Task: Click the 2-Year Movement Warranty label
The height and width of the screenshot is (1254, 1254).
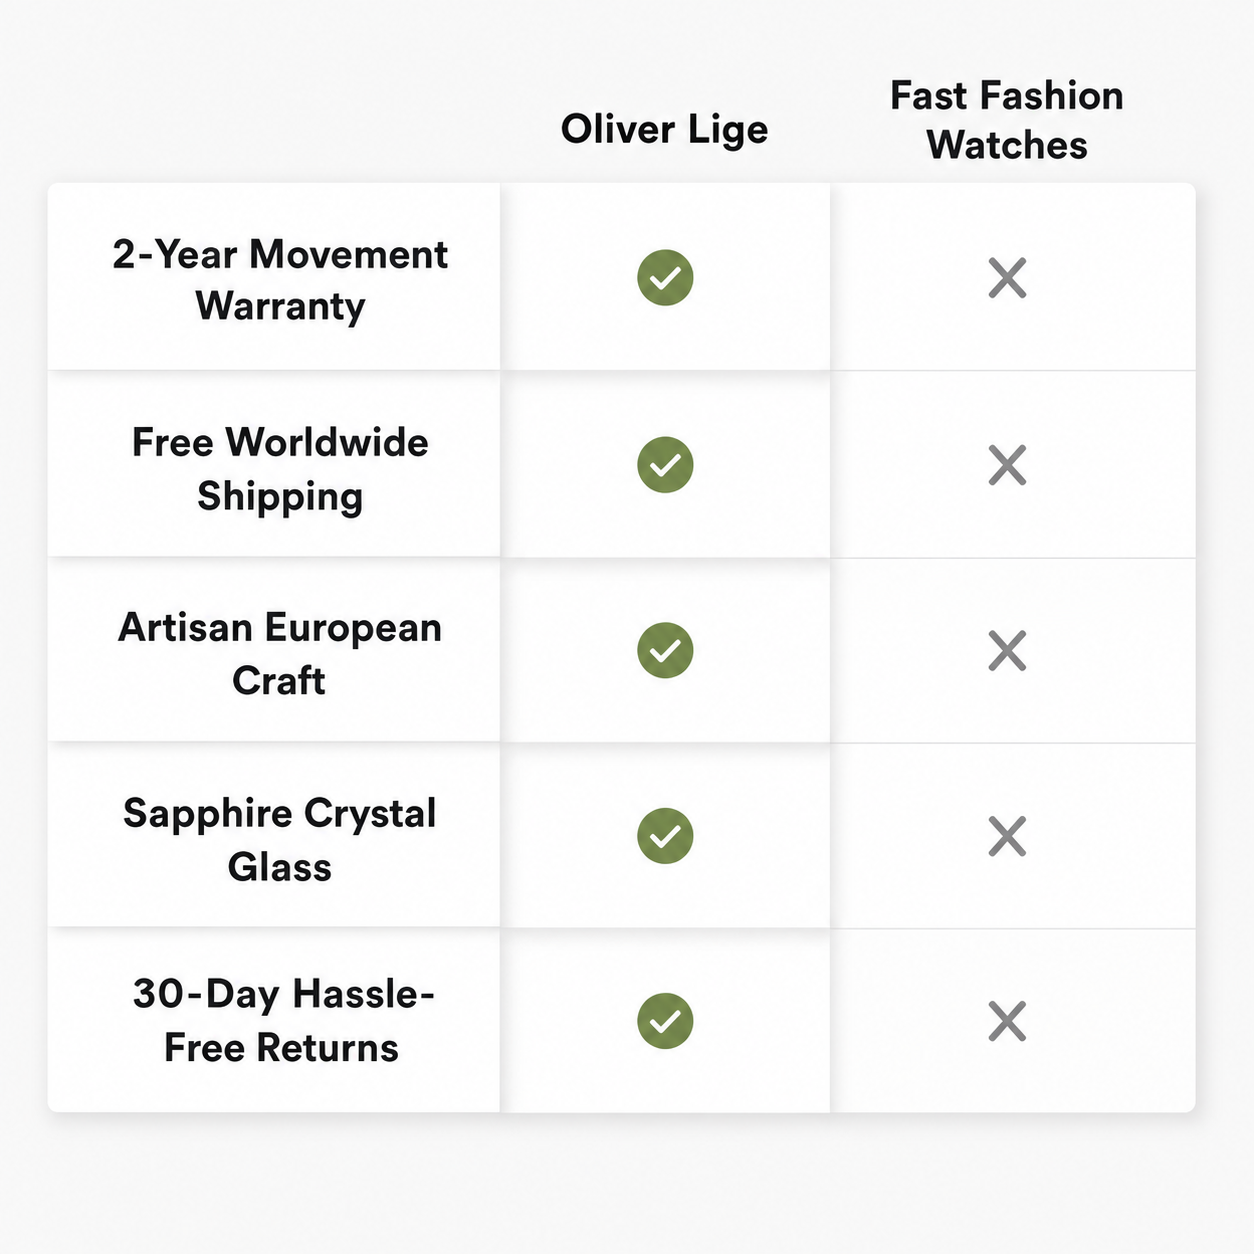Action: pyautogui.click(x=280, y=279)
